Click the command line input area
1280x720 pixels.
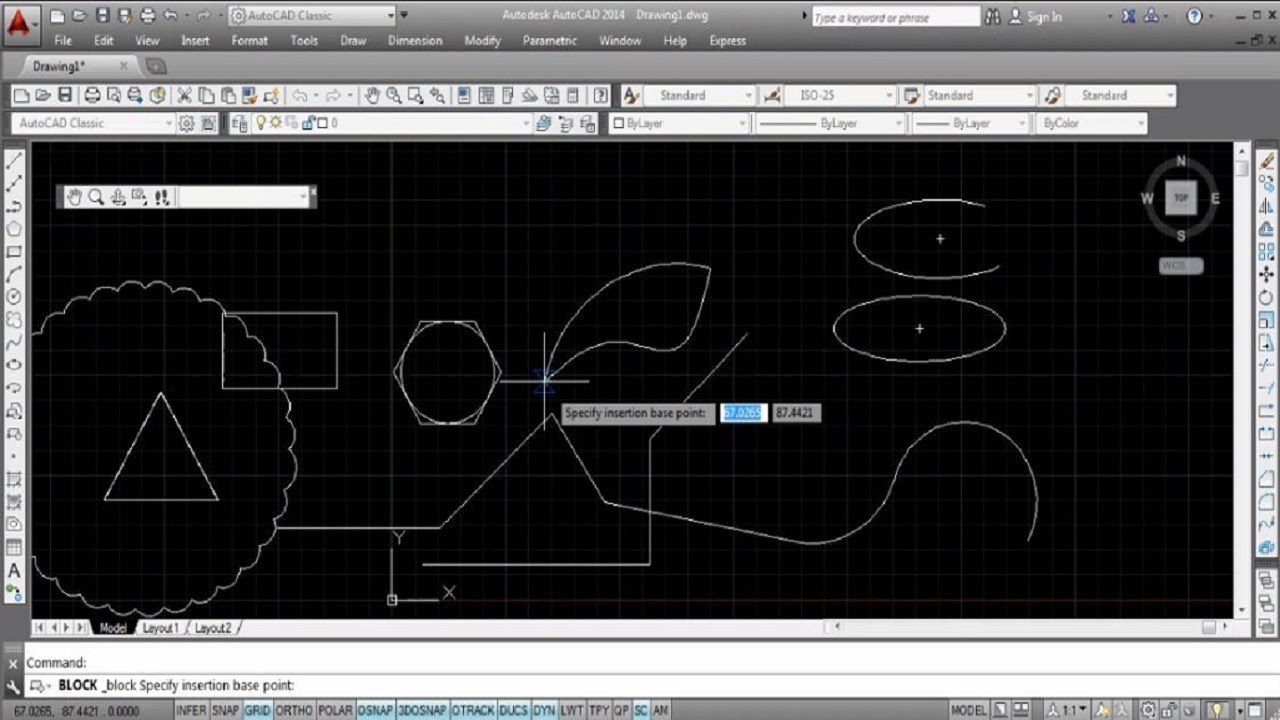(650, 685)
